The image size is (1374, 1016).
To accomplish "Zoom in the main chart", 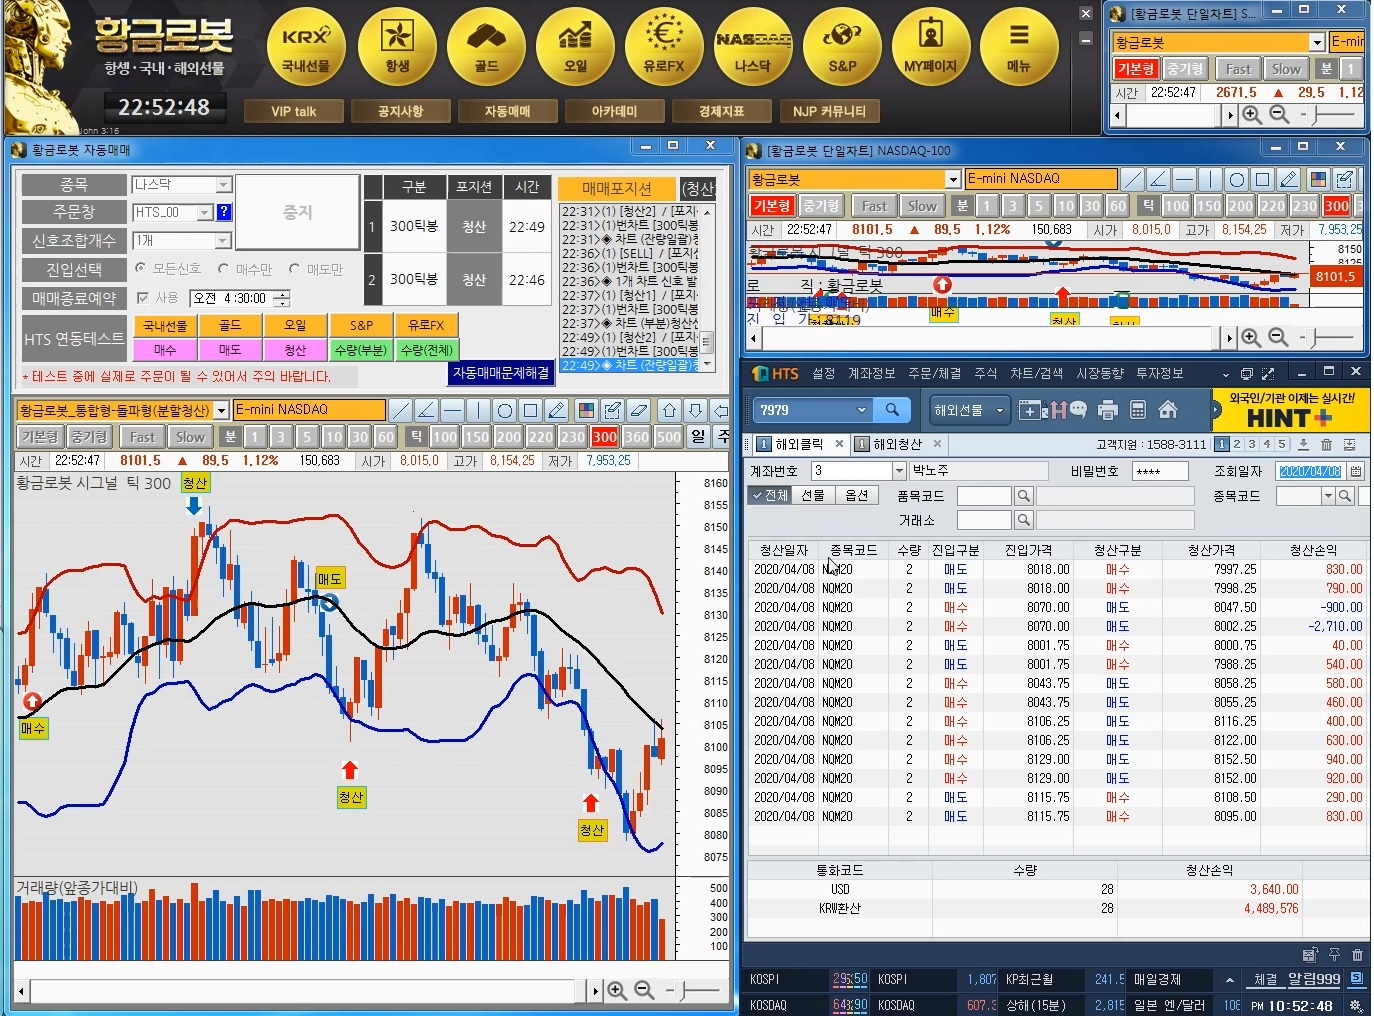I will pyautogui.click(x=617, y=990).
